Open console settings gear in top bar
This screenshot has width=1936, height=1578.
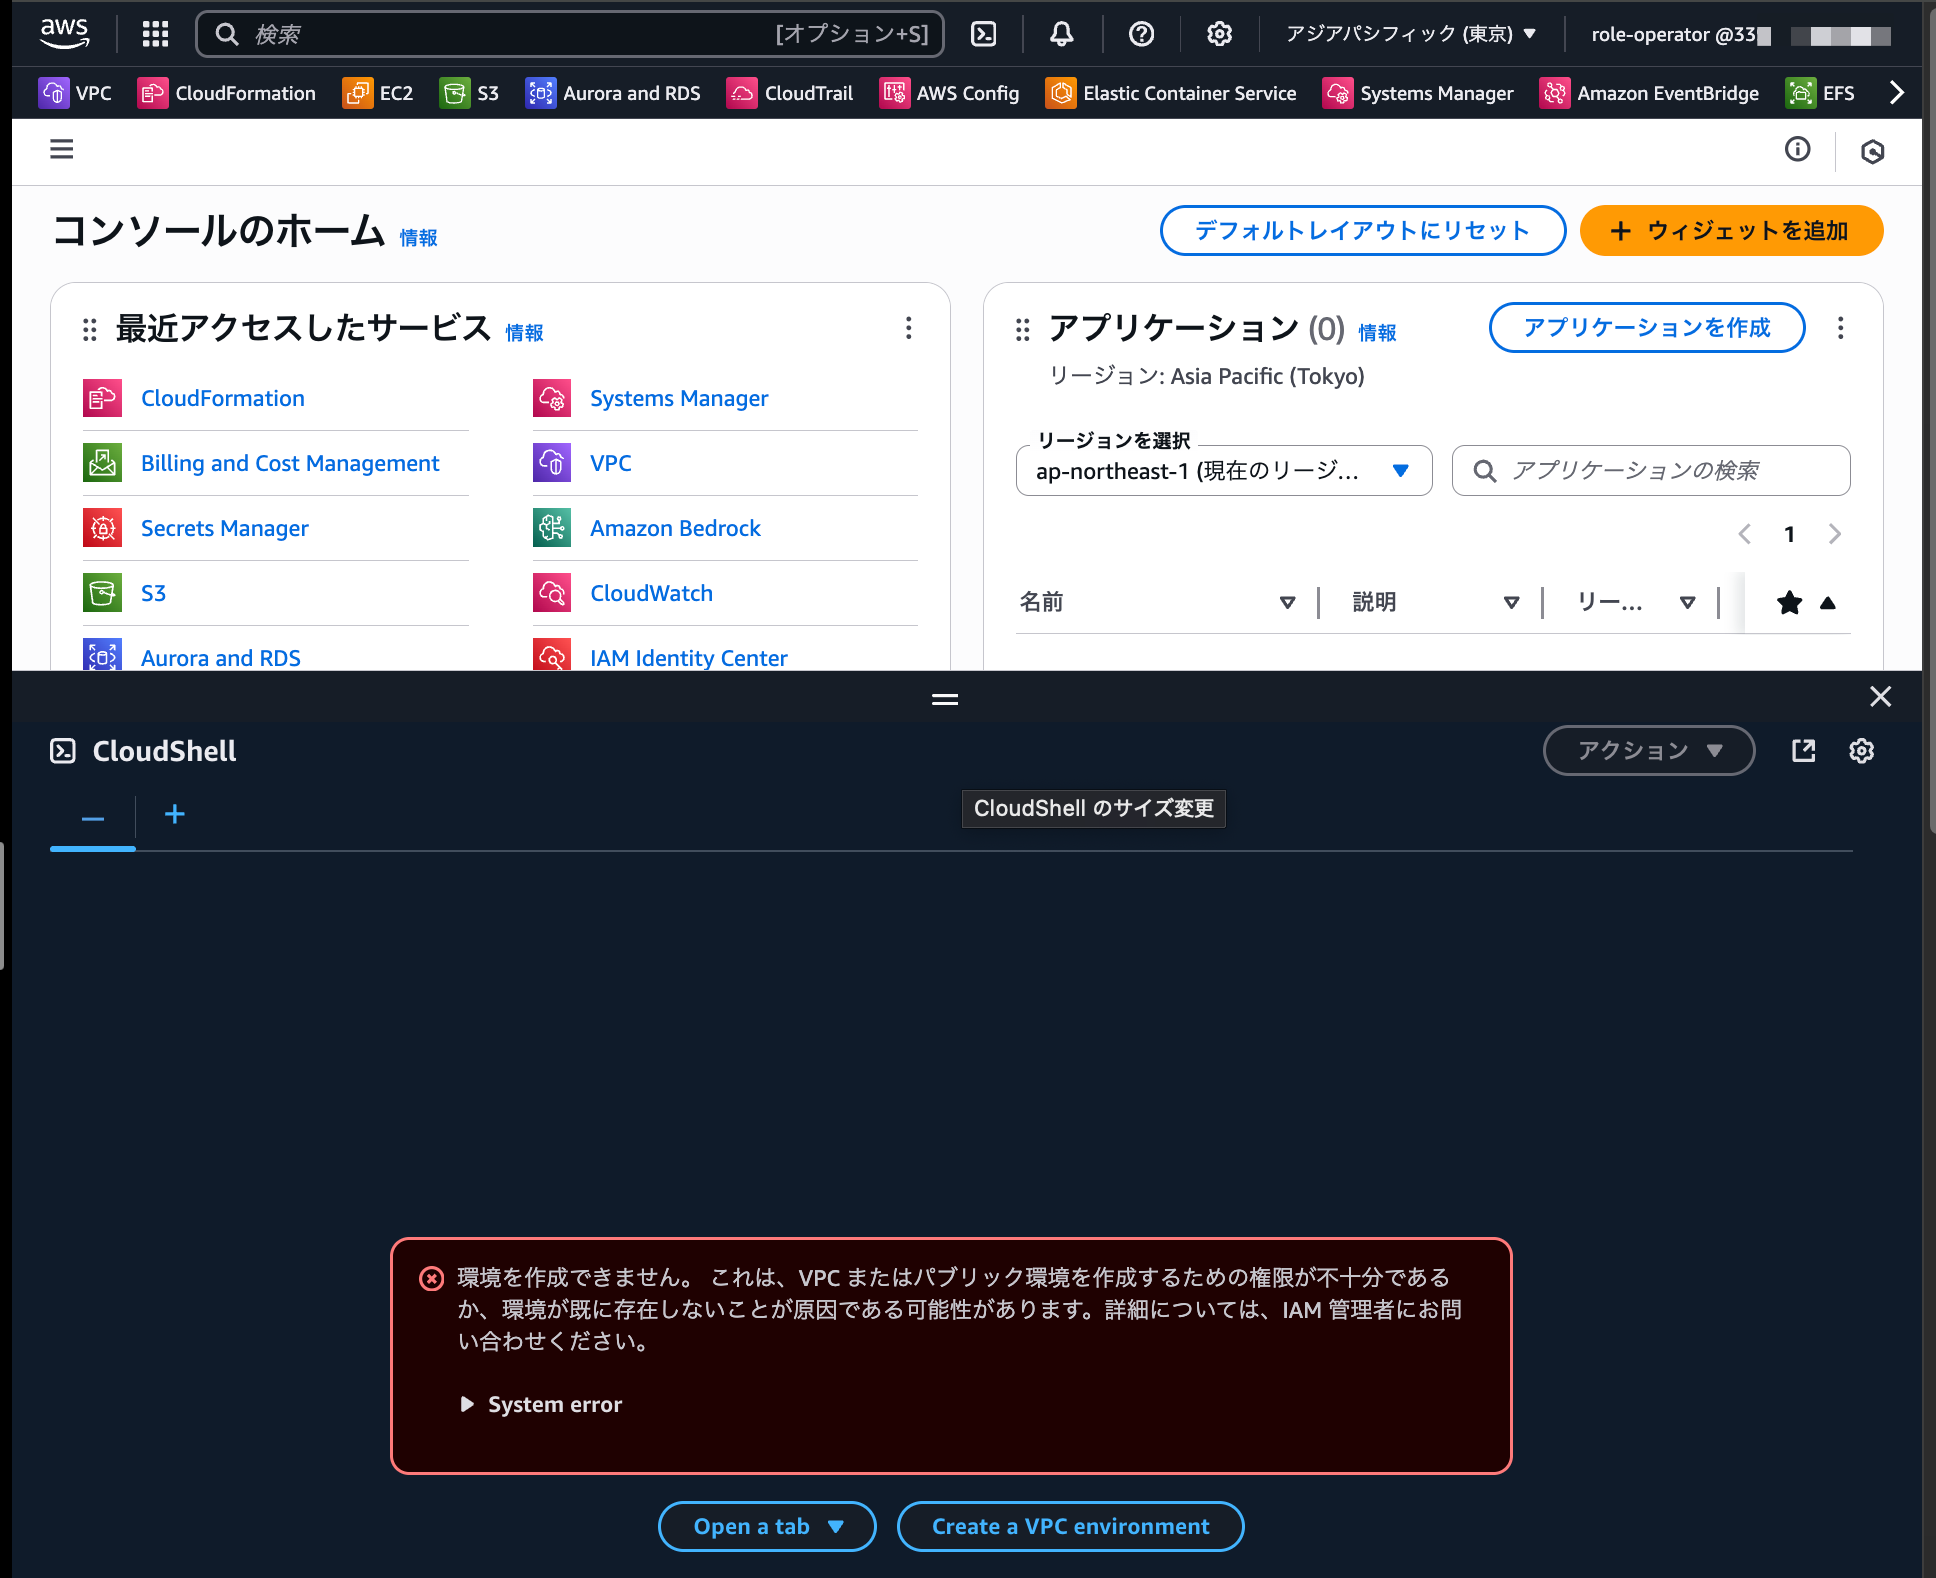(x=1219, y=34)
